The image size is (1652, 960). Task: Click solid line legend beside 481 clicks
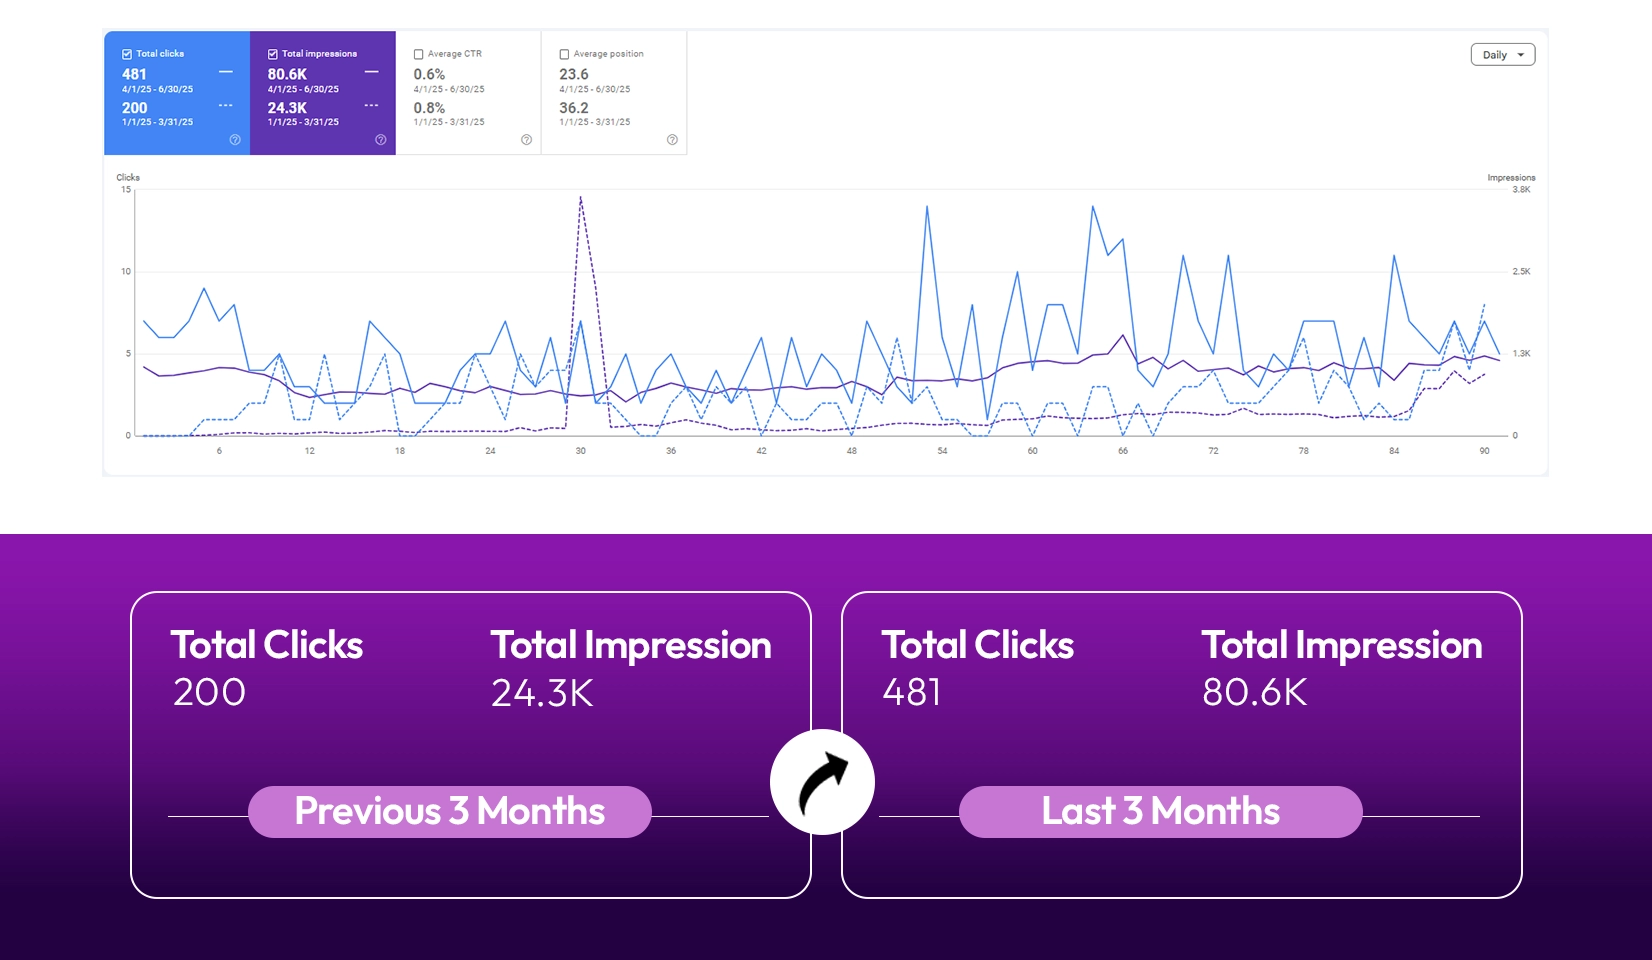pos(226,72)
